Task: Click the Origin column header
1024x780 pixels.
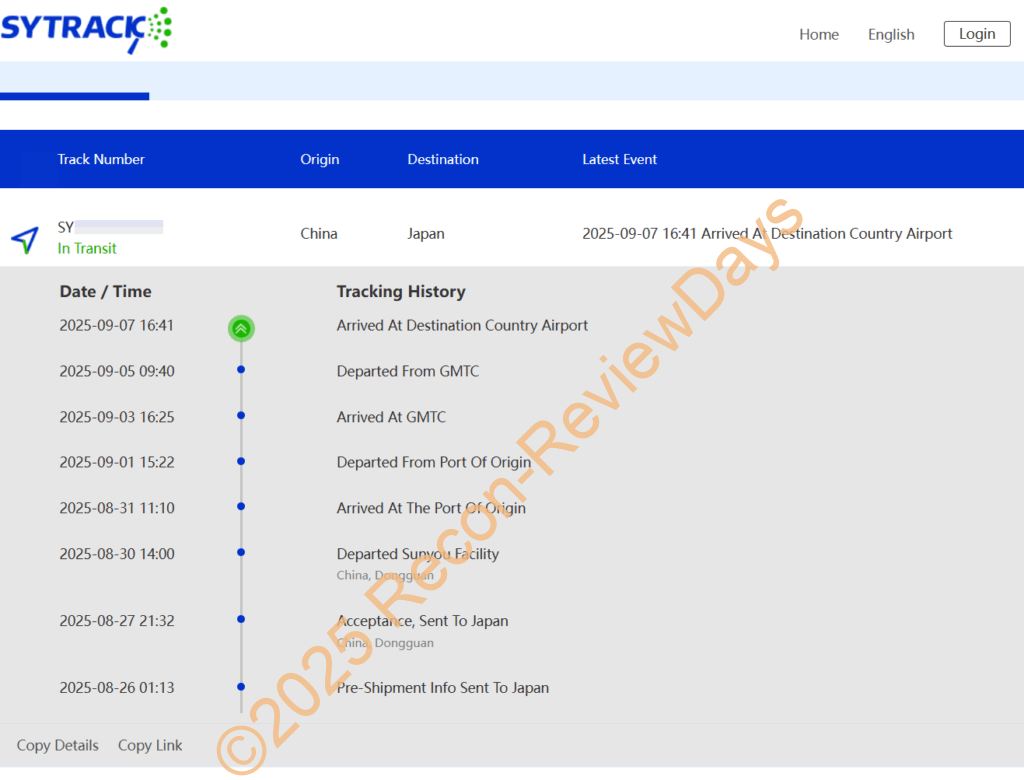Action: coord(319,159)
